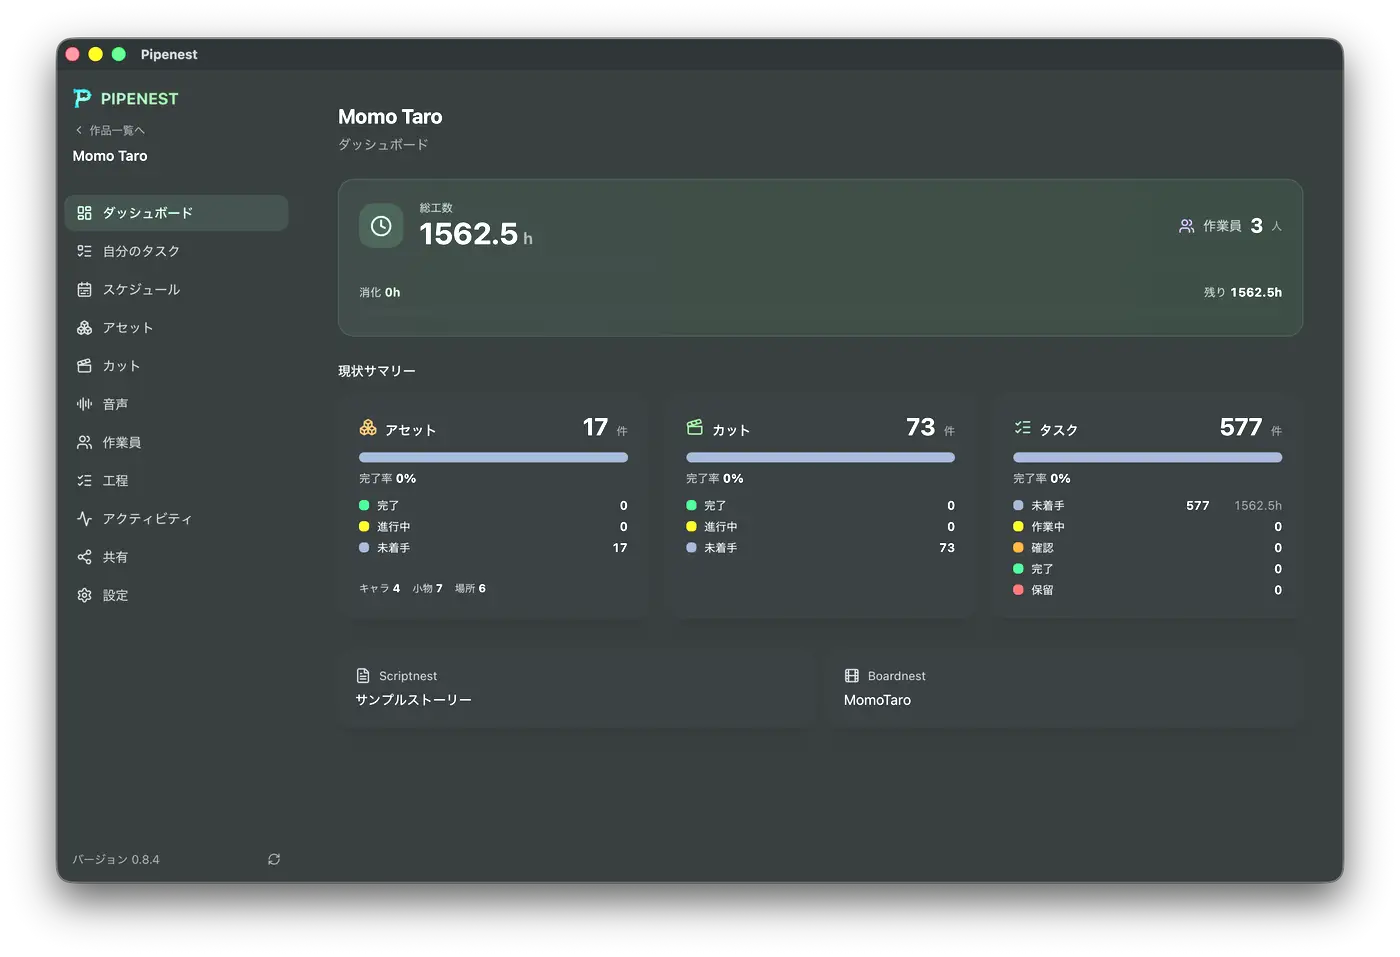1400x957 pixels.
Task: Click the アクティビティ pulse icon in sidebar
Action: 84,519
